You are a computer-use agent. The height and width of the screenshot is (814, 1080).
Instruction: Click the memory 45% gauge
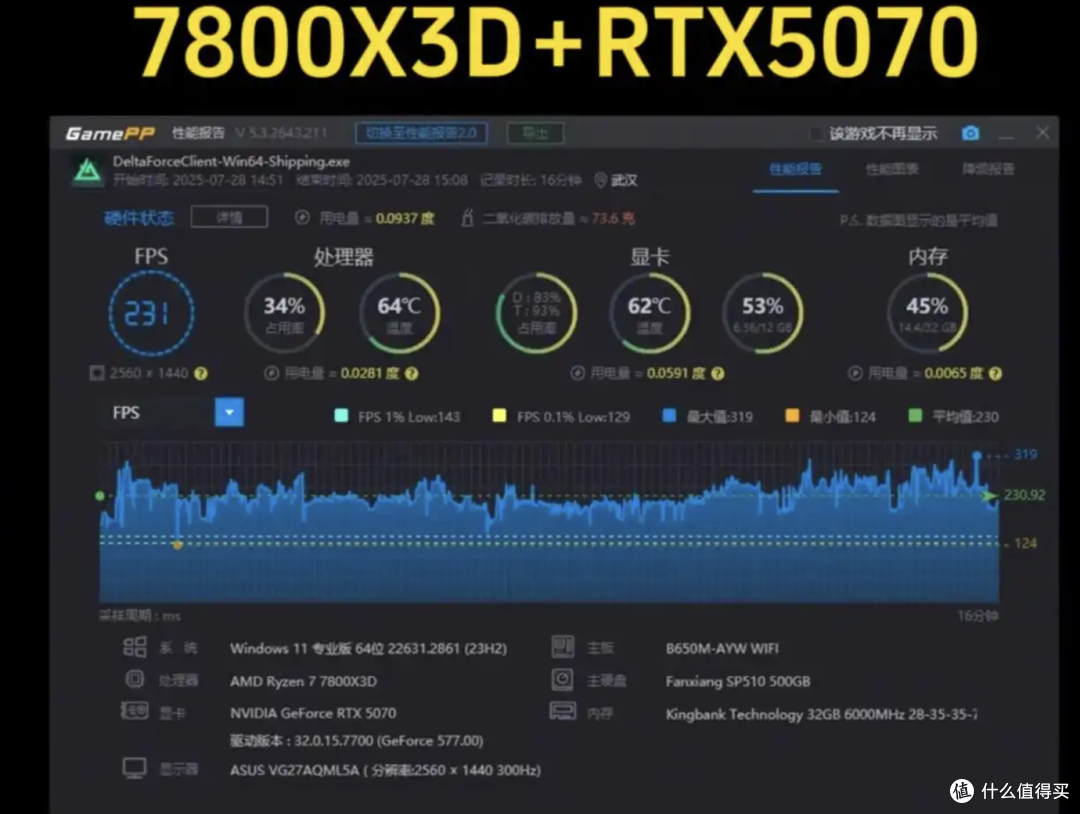click(927, 313)
